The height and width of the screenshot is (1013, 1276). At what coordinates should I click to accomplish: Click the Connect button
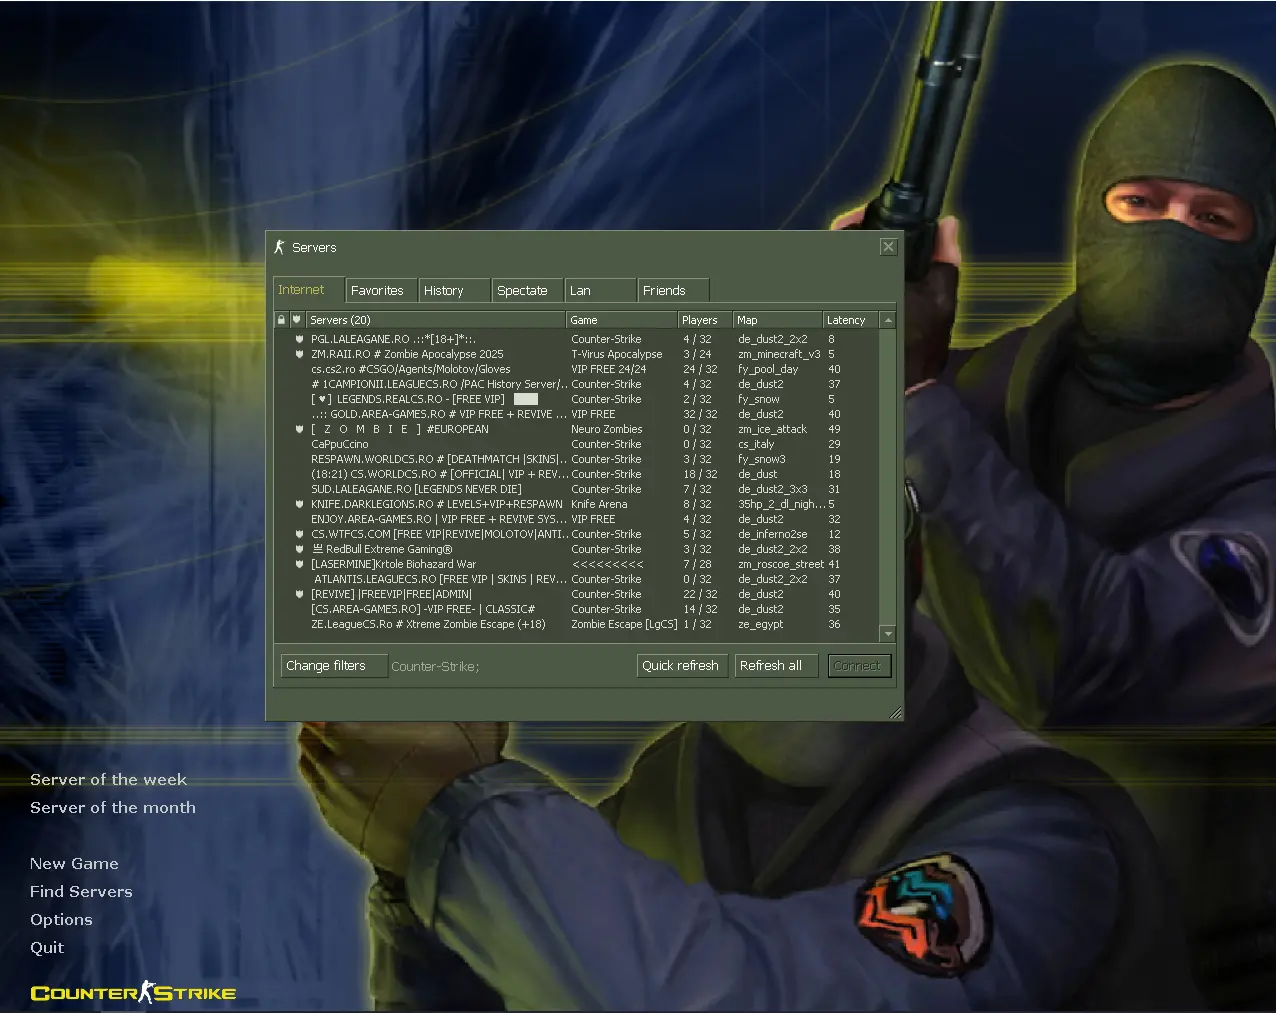(859, 666)
